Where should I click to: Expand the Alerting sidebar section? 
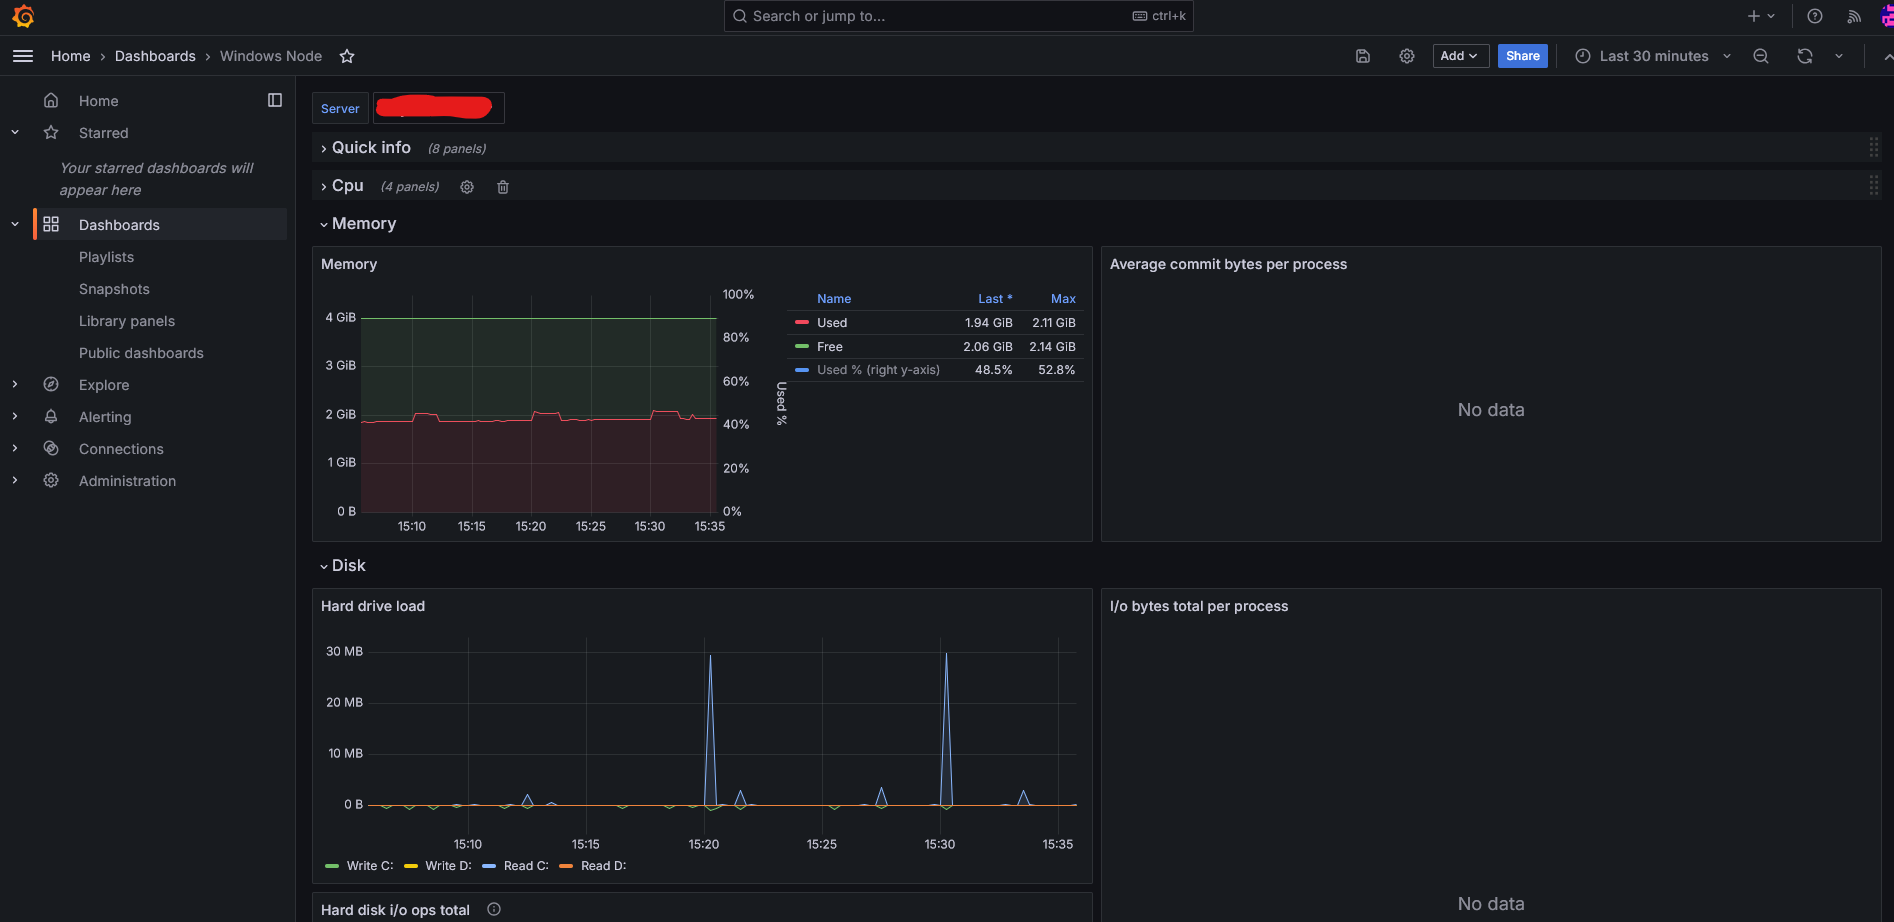click(15, 416)
